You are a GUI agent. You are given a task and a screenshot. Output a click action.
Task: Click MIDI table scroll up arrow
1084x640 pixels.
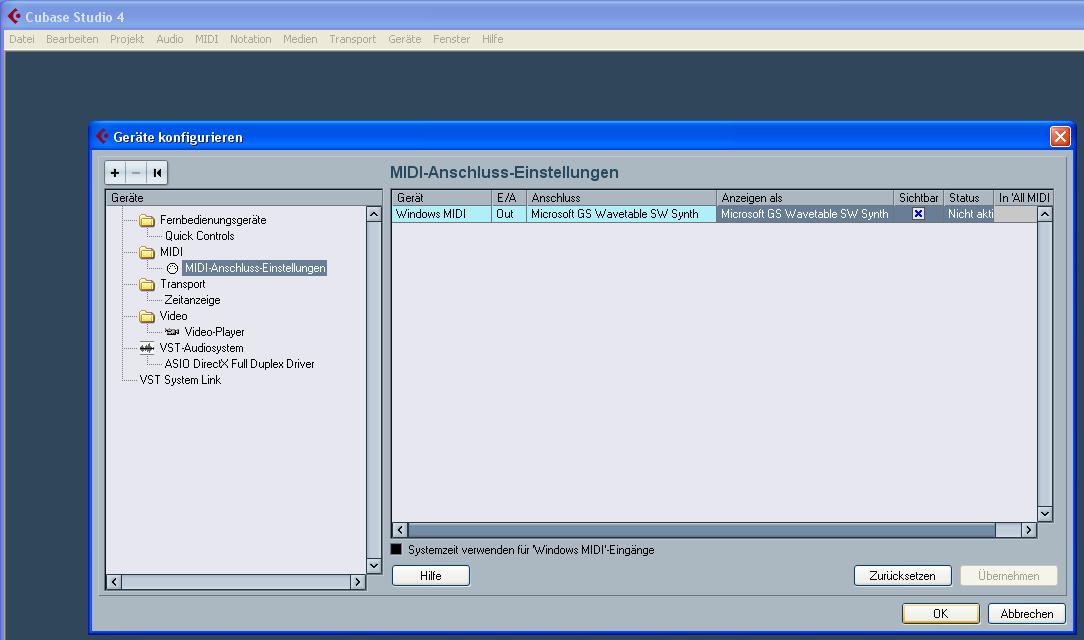pyautogui.click(x=1045, y=214)
